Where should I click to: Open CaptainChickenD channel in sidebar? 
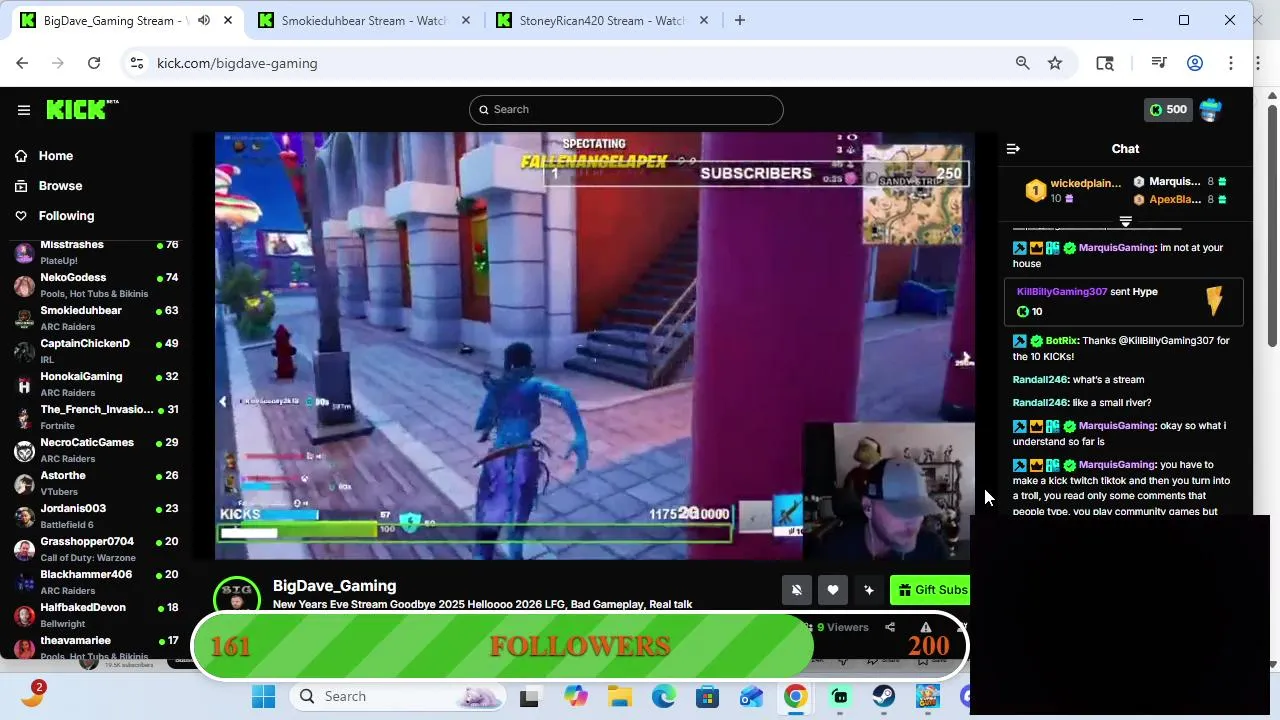96,351
